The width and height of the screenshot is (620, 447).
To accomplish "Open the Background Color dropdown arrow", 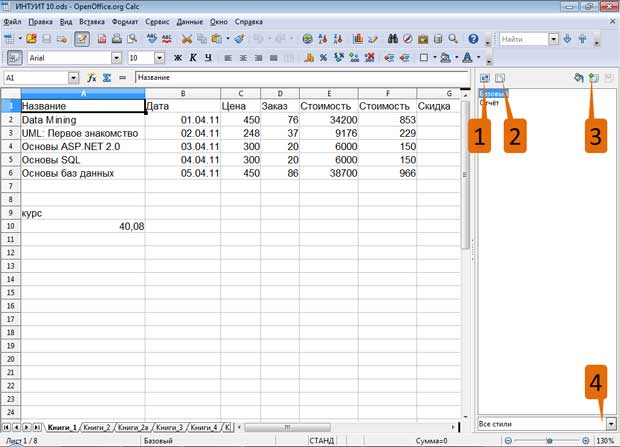I will (x=457, y=58).
